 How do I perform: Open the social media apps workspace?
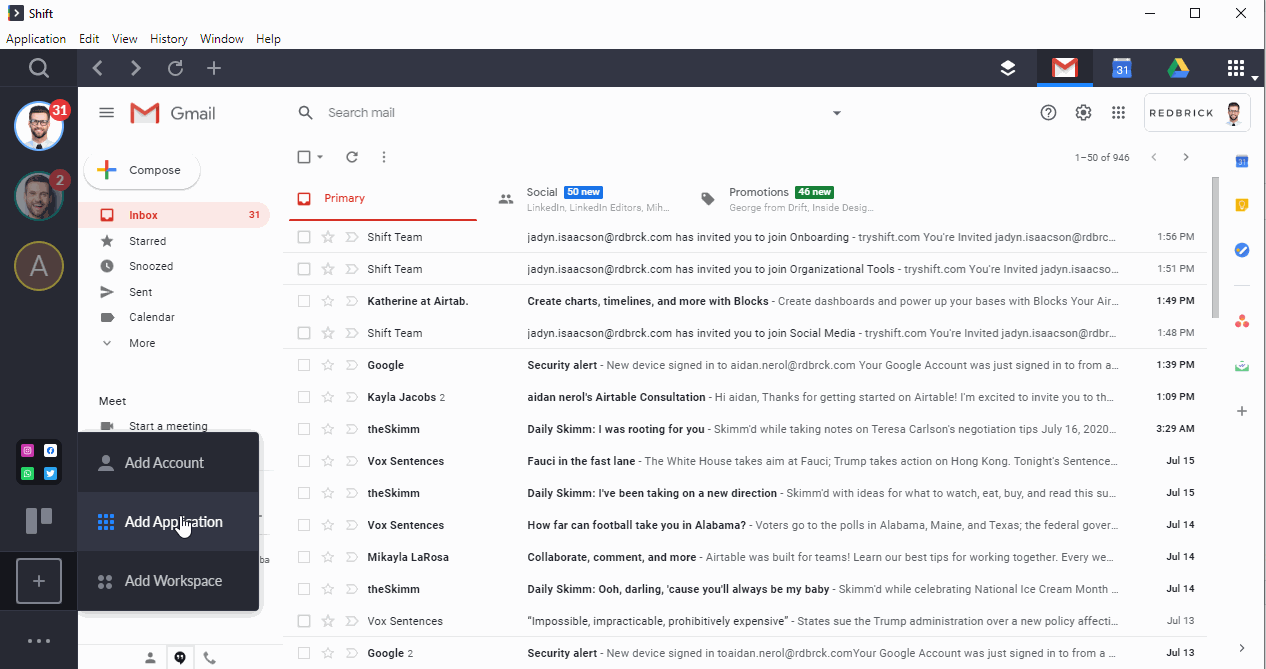click(x=39, y=462)
